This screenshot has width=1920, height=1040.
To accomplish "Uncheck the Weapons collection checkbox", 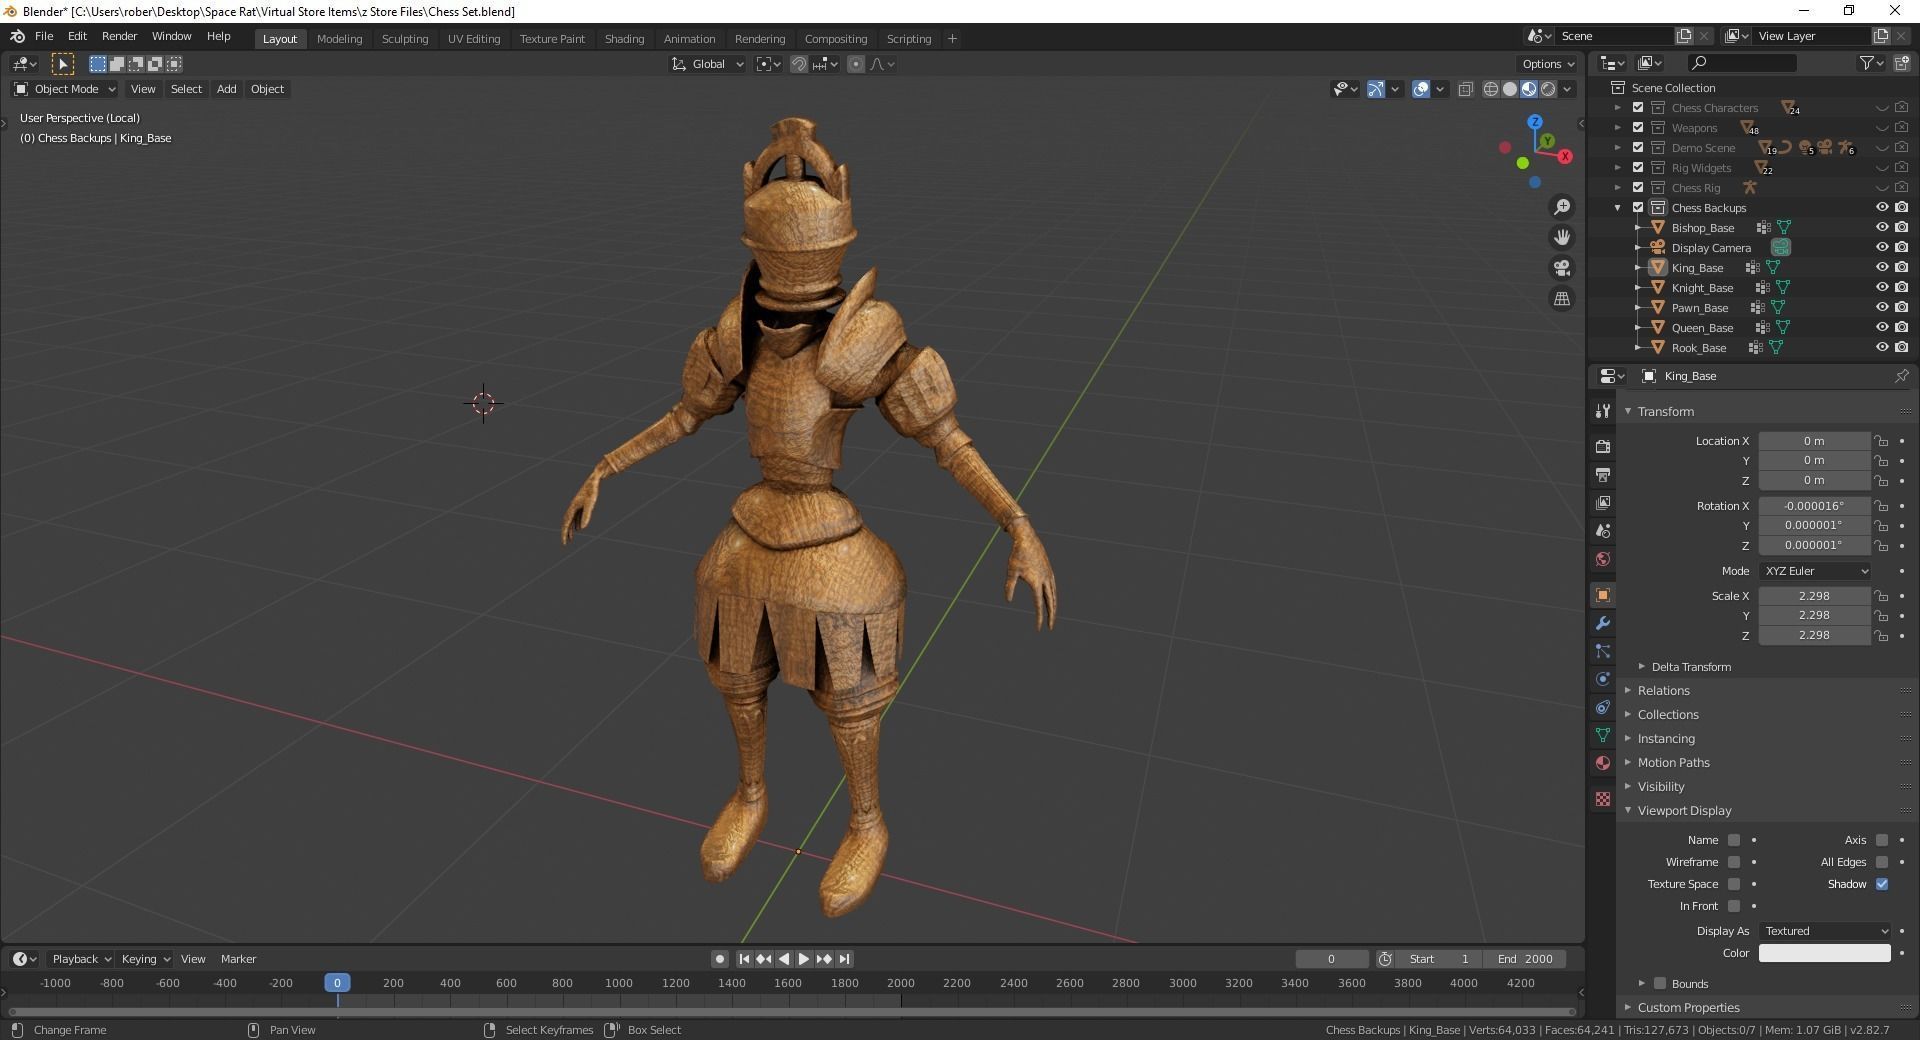I will (x=1638, y=128).
